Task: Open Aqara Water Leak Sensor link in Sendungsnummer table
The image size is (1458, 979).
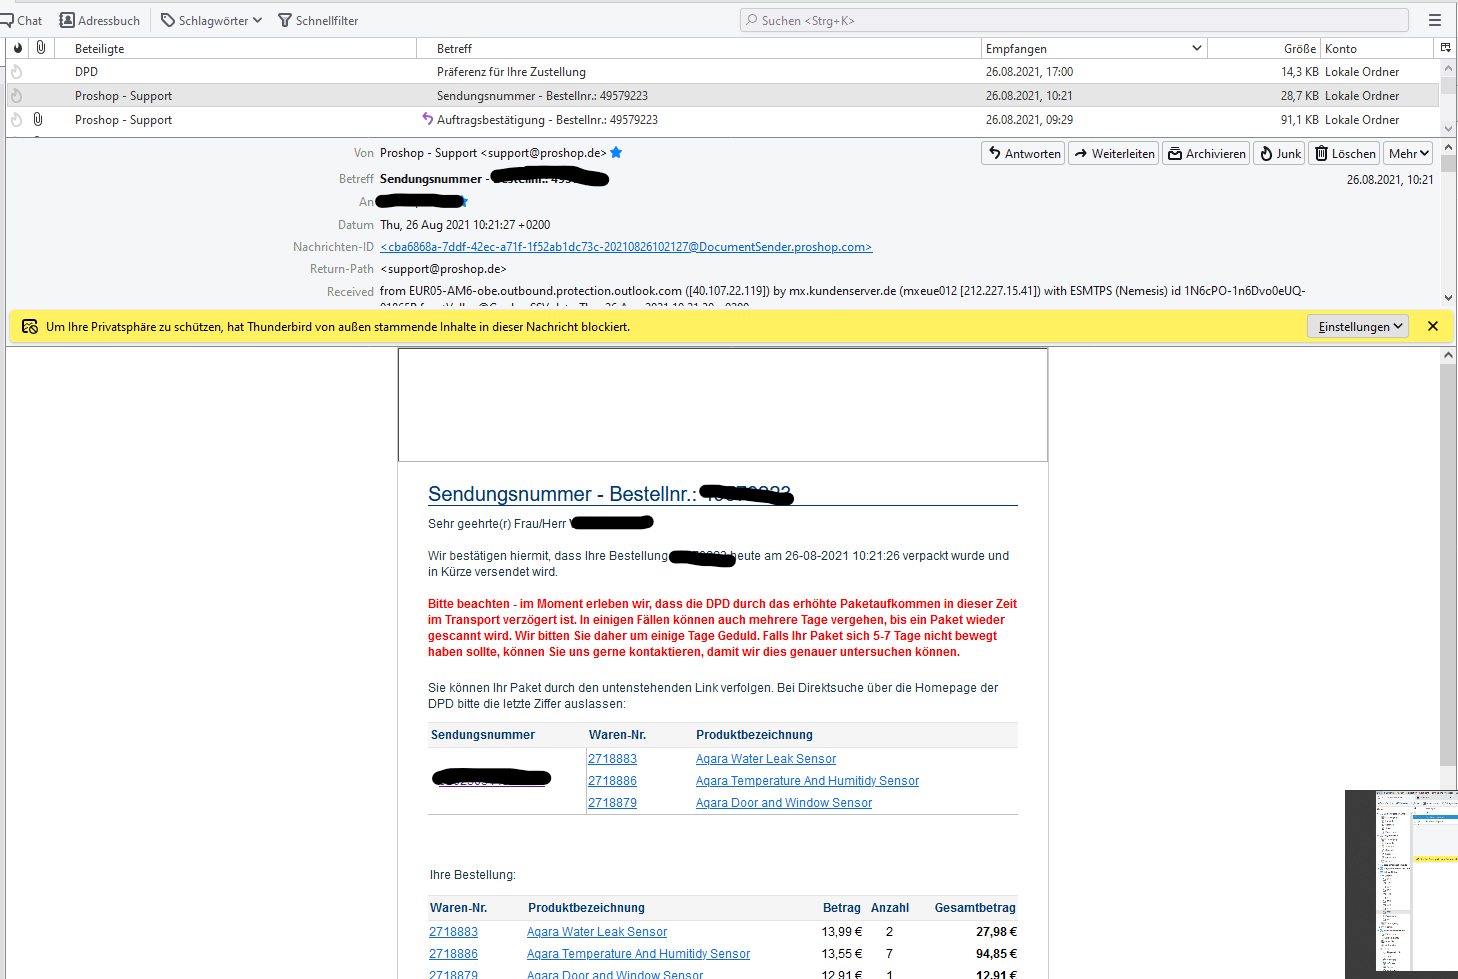Action: tap(766, 759)
